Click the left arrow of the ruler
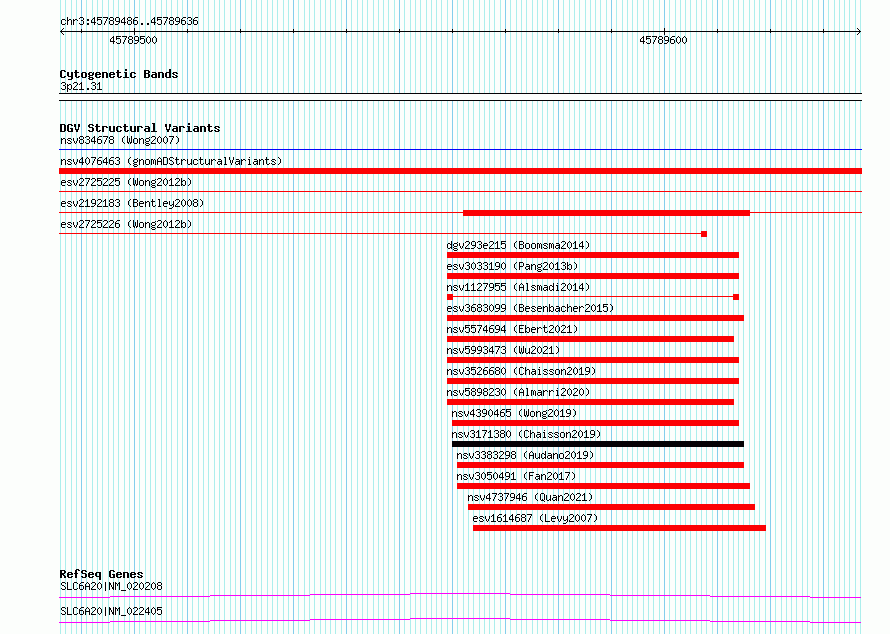The image size is (890, 634). [62, 31]
